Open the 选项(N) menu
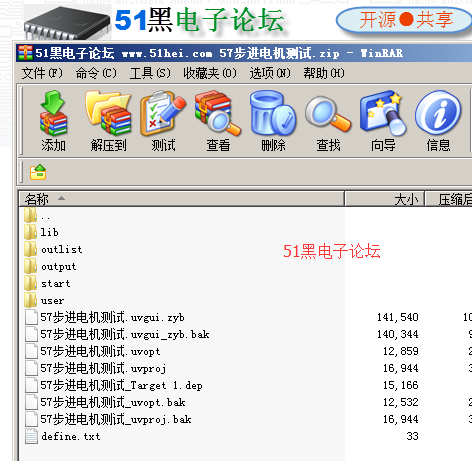Viewport: 472px width, 461px height. 270,73
